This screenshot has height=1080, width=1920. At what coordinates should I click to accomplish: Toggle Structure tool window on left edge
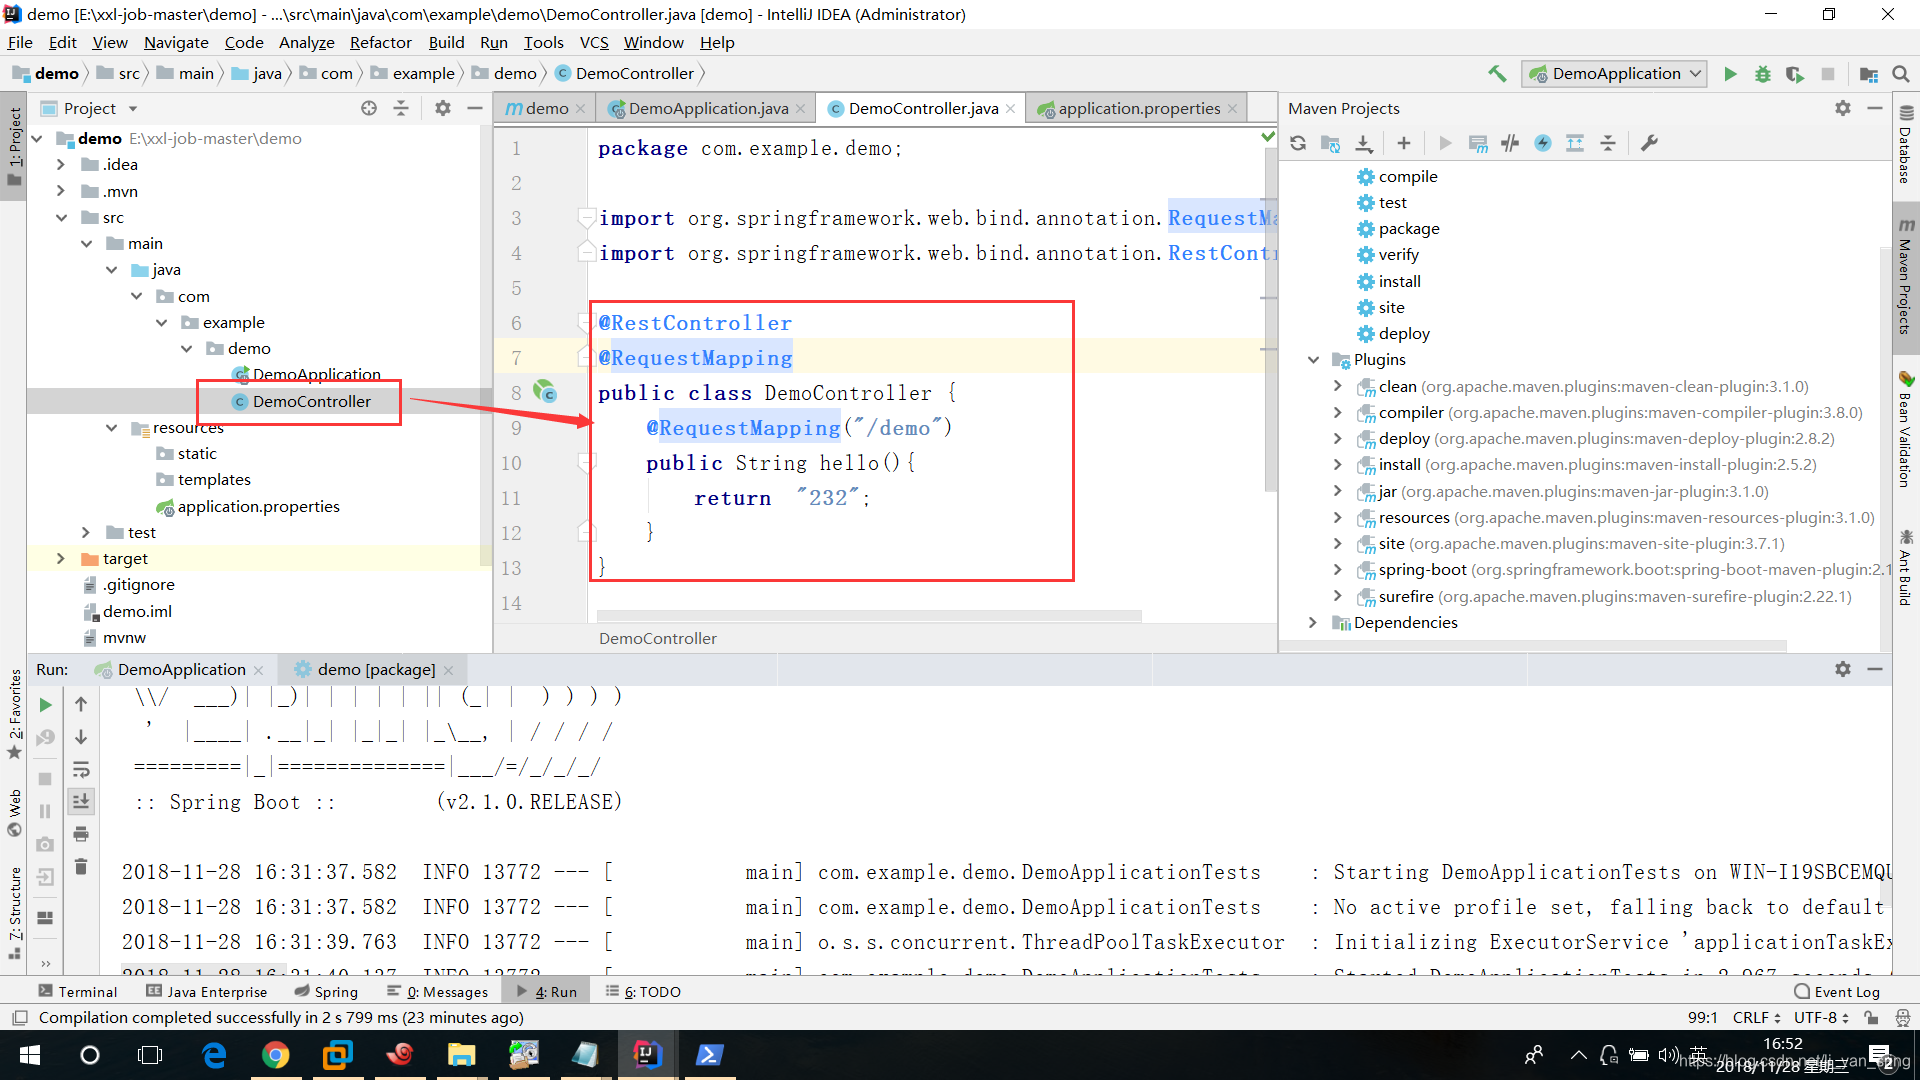[15, 913]
